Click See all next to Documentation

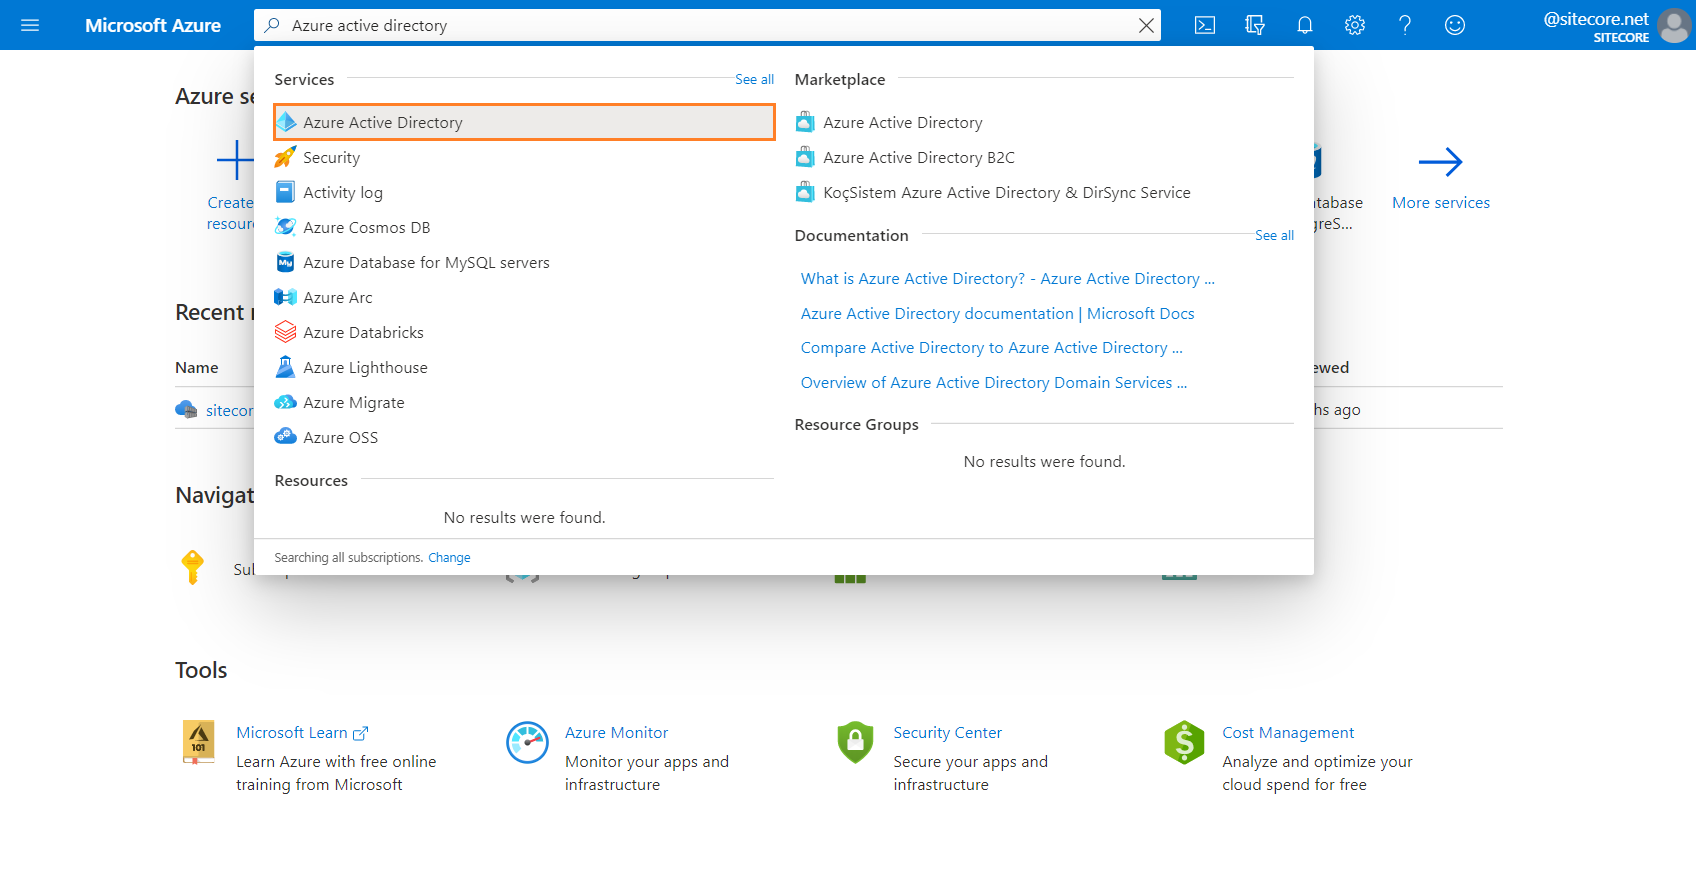pos(1274,235)
